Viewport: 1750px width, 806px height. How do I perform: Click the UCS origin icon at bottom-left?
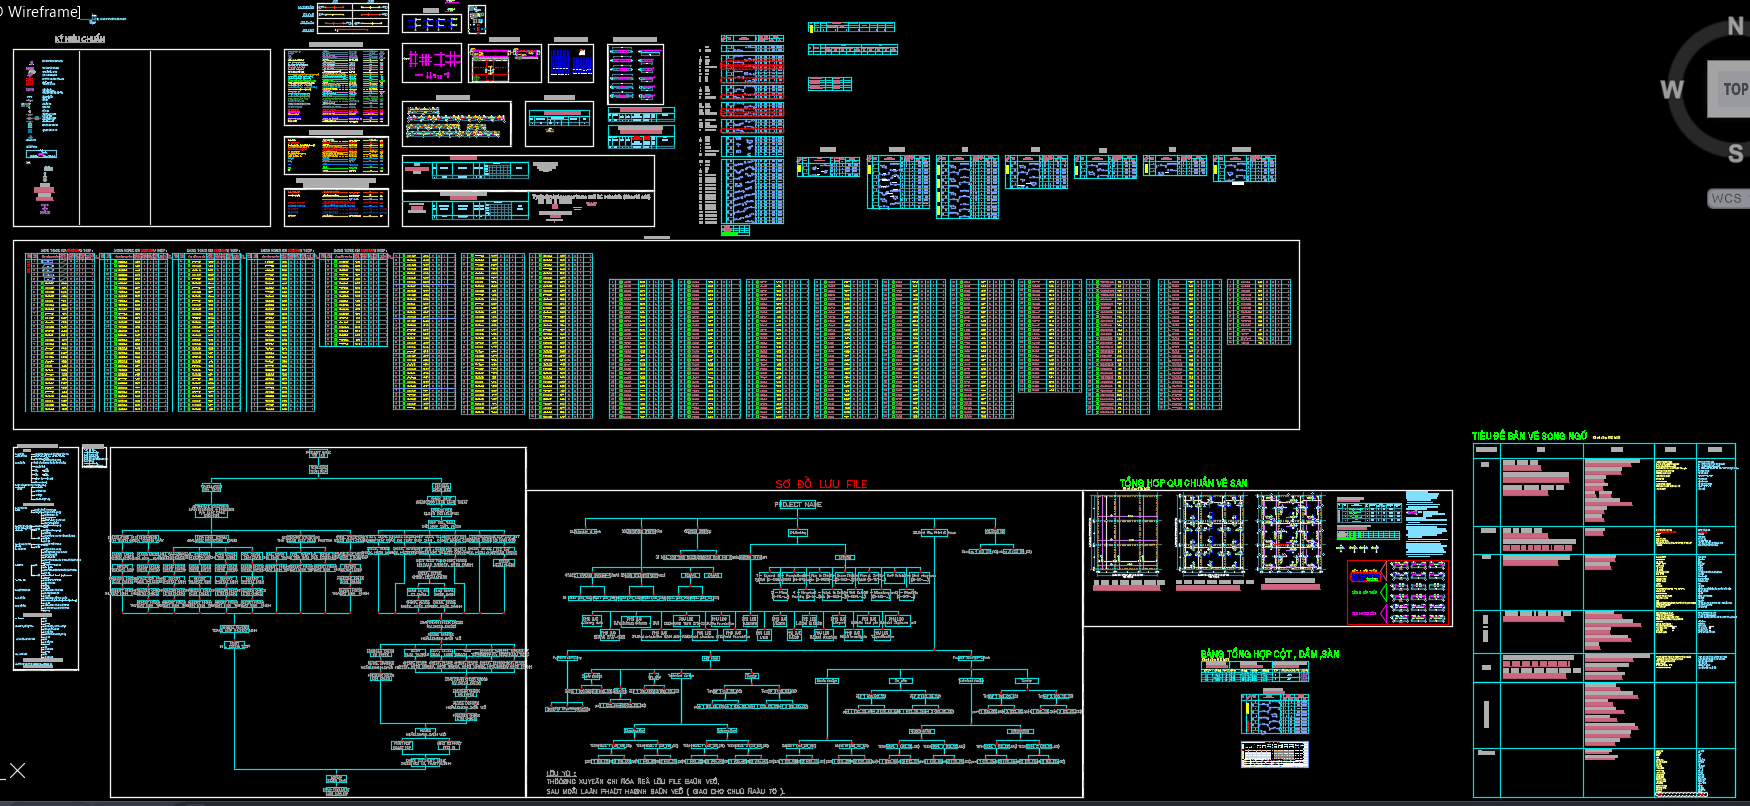(x=16, y=770)
